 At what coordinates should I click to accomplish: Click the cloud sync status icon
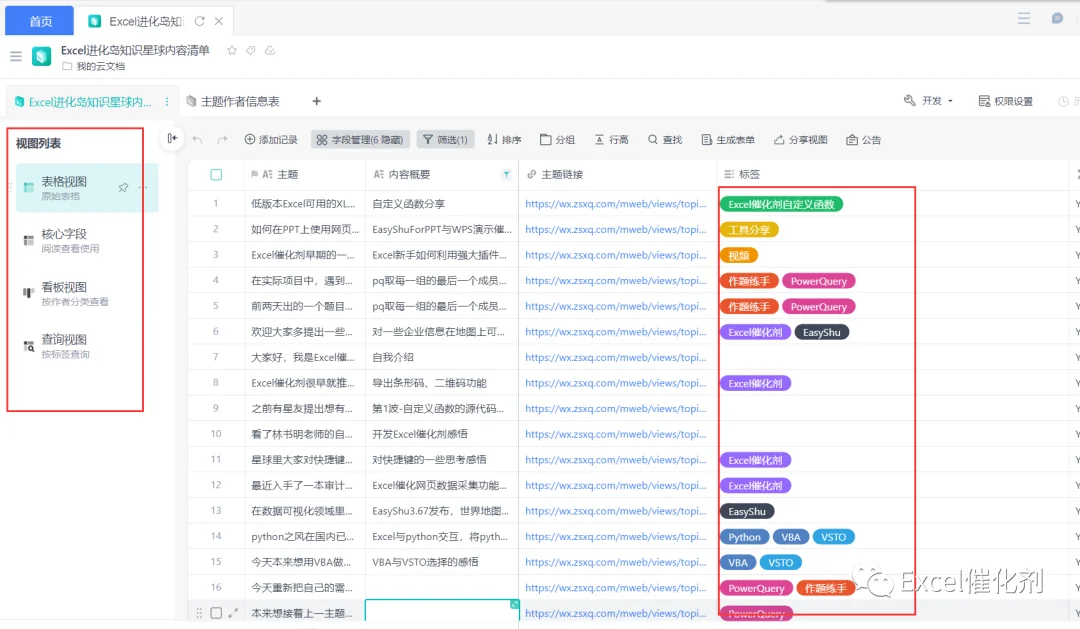270,50
